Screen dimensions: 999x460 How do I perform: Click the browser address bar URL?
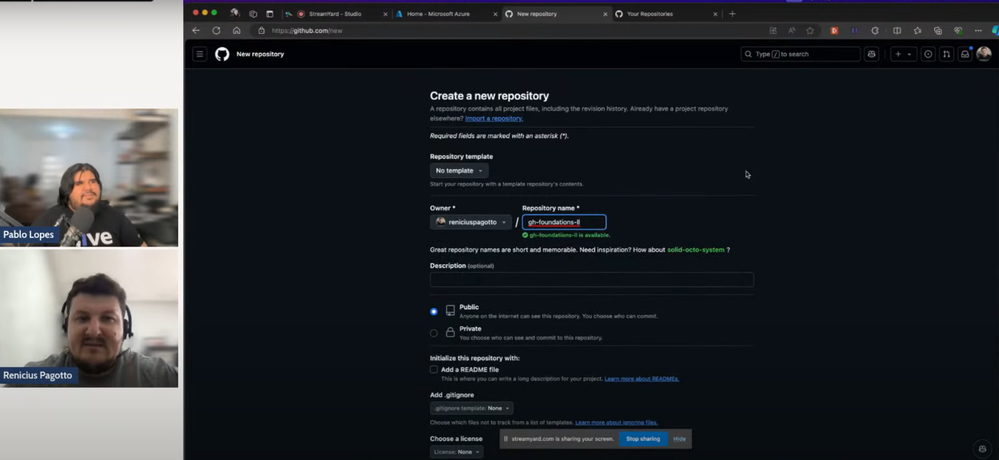(307, 31)
